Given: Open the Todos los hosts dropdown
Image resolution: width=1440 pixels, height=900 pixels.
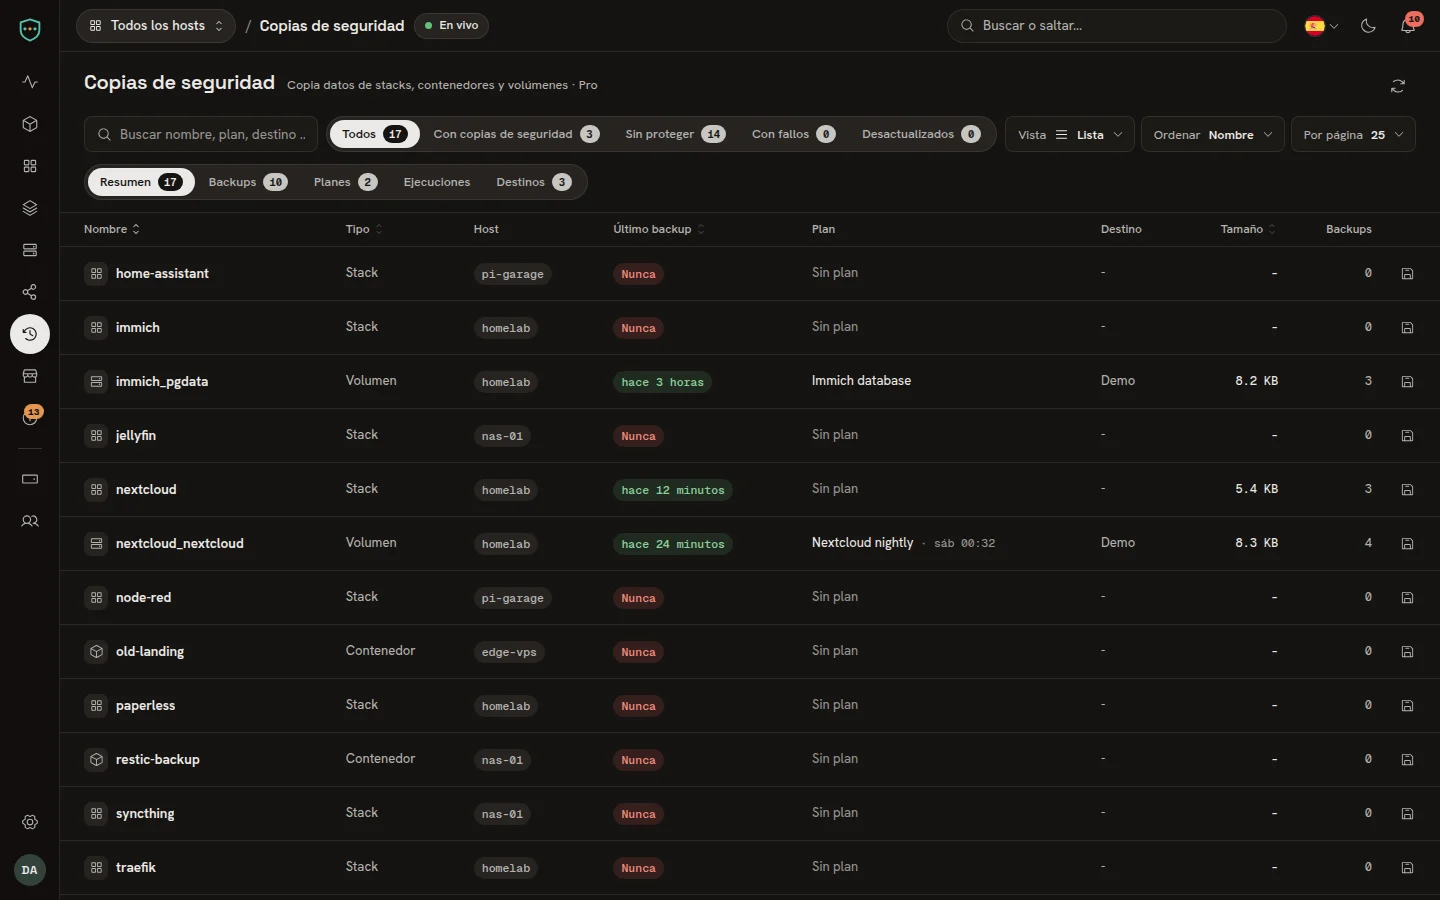Looking at the screenshot, I should coord(156,26).
